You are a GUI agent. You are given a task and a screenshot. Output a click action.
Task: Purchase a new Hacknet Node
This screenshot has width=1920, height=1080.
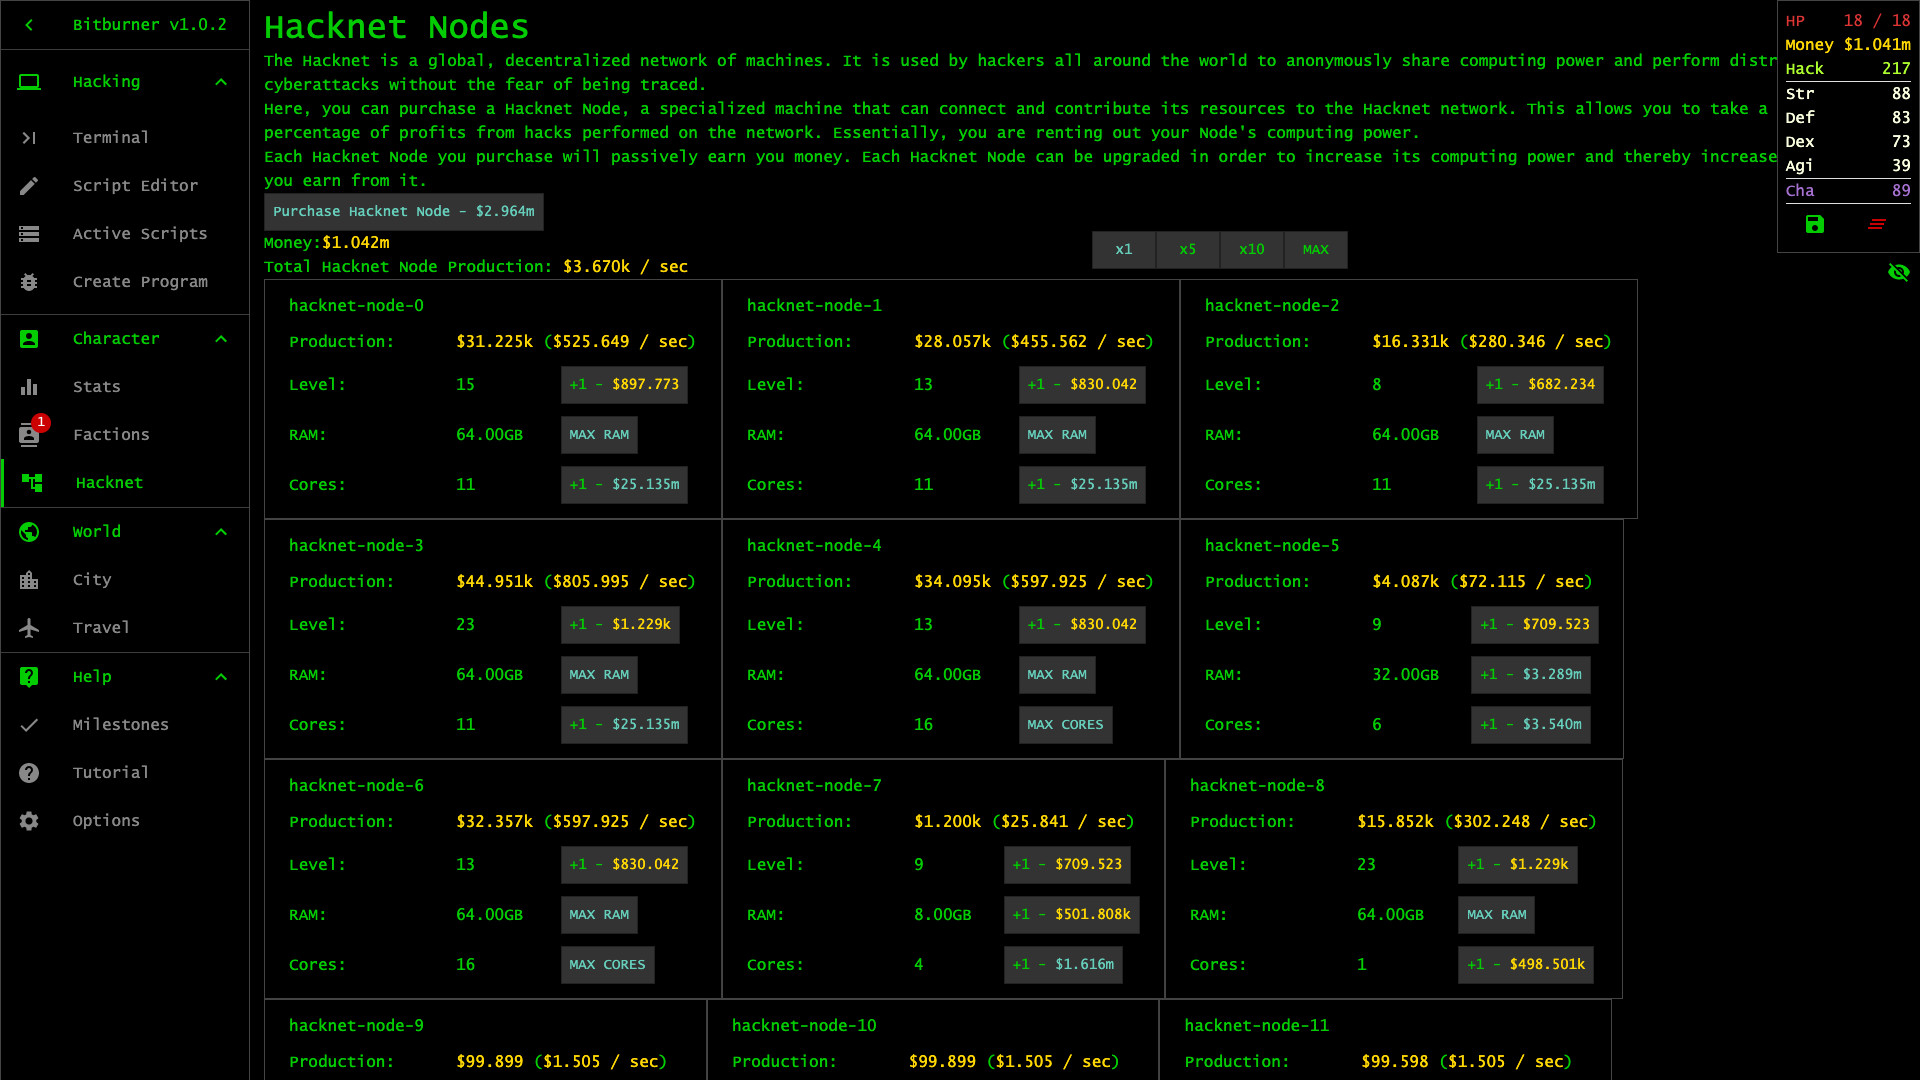[x=403, y=211]
